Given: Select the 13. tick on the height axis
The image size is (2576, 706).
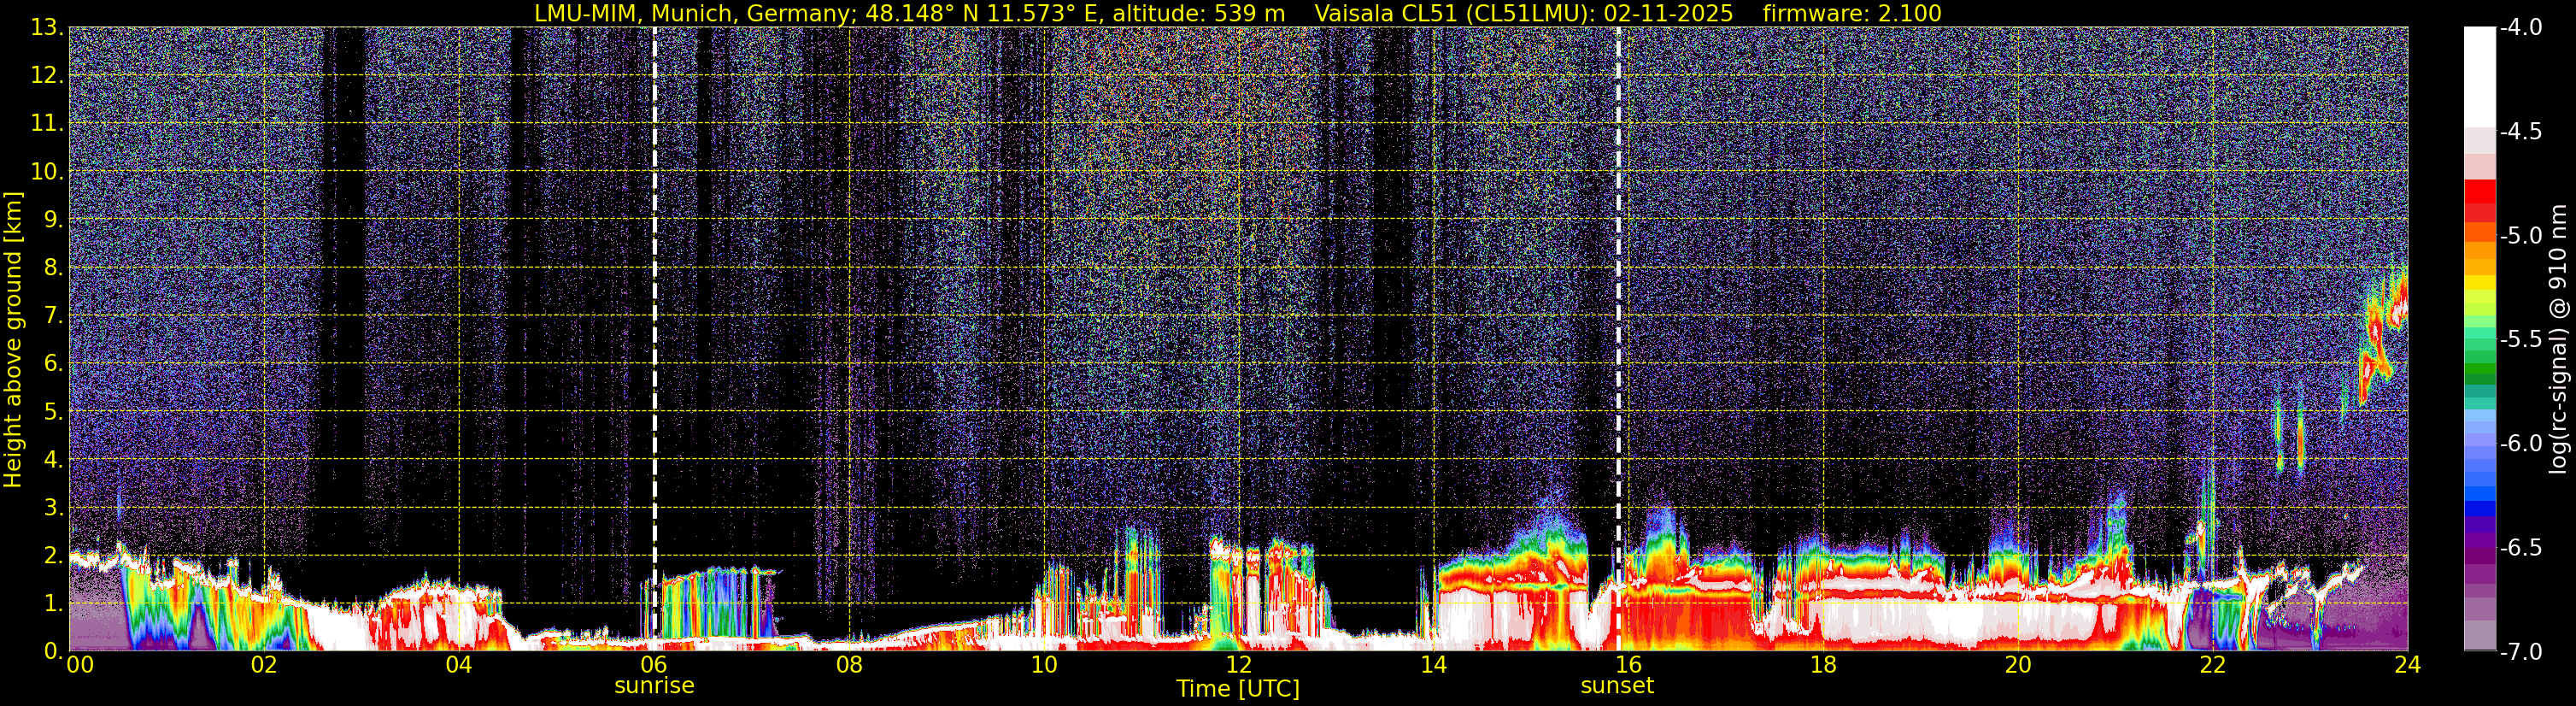Looking at the screenshot, I should (47, 28).
